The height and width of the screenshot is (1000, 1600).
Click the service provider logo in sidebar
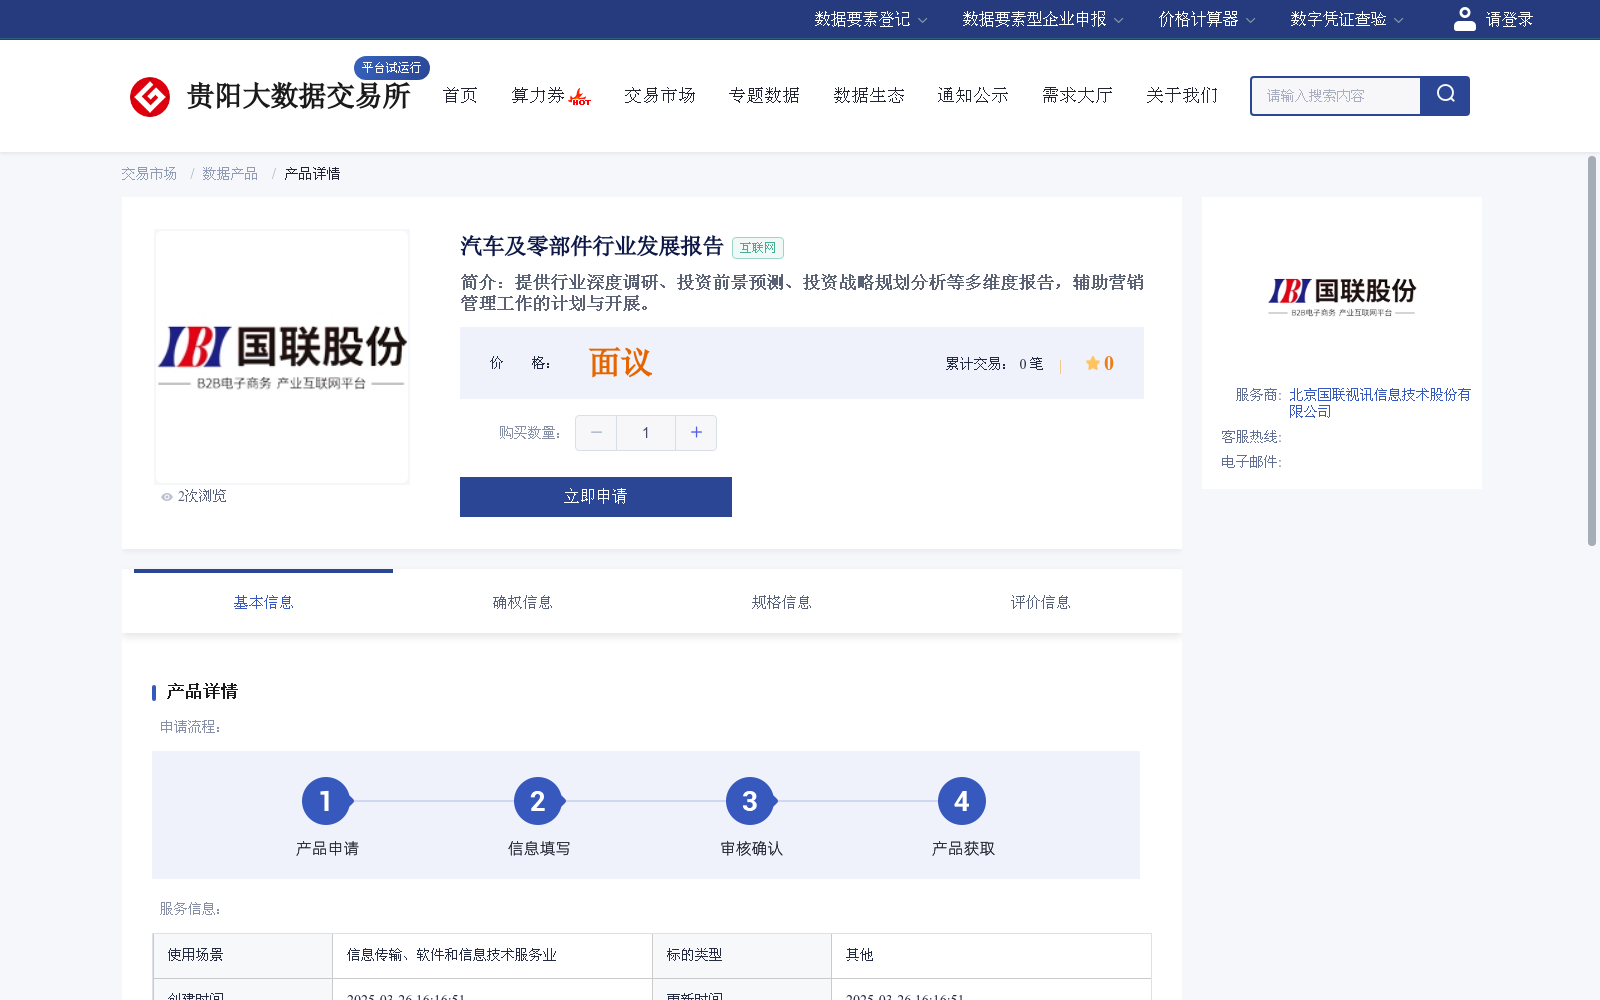tap(1342, 297)
